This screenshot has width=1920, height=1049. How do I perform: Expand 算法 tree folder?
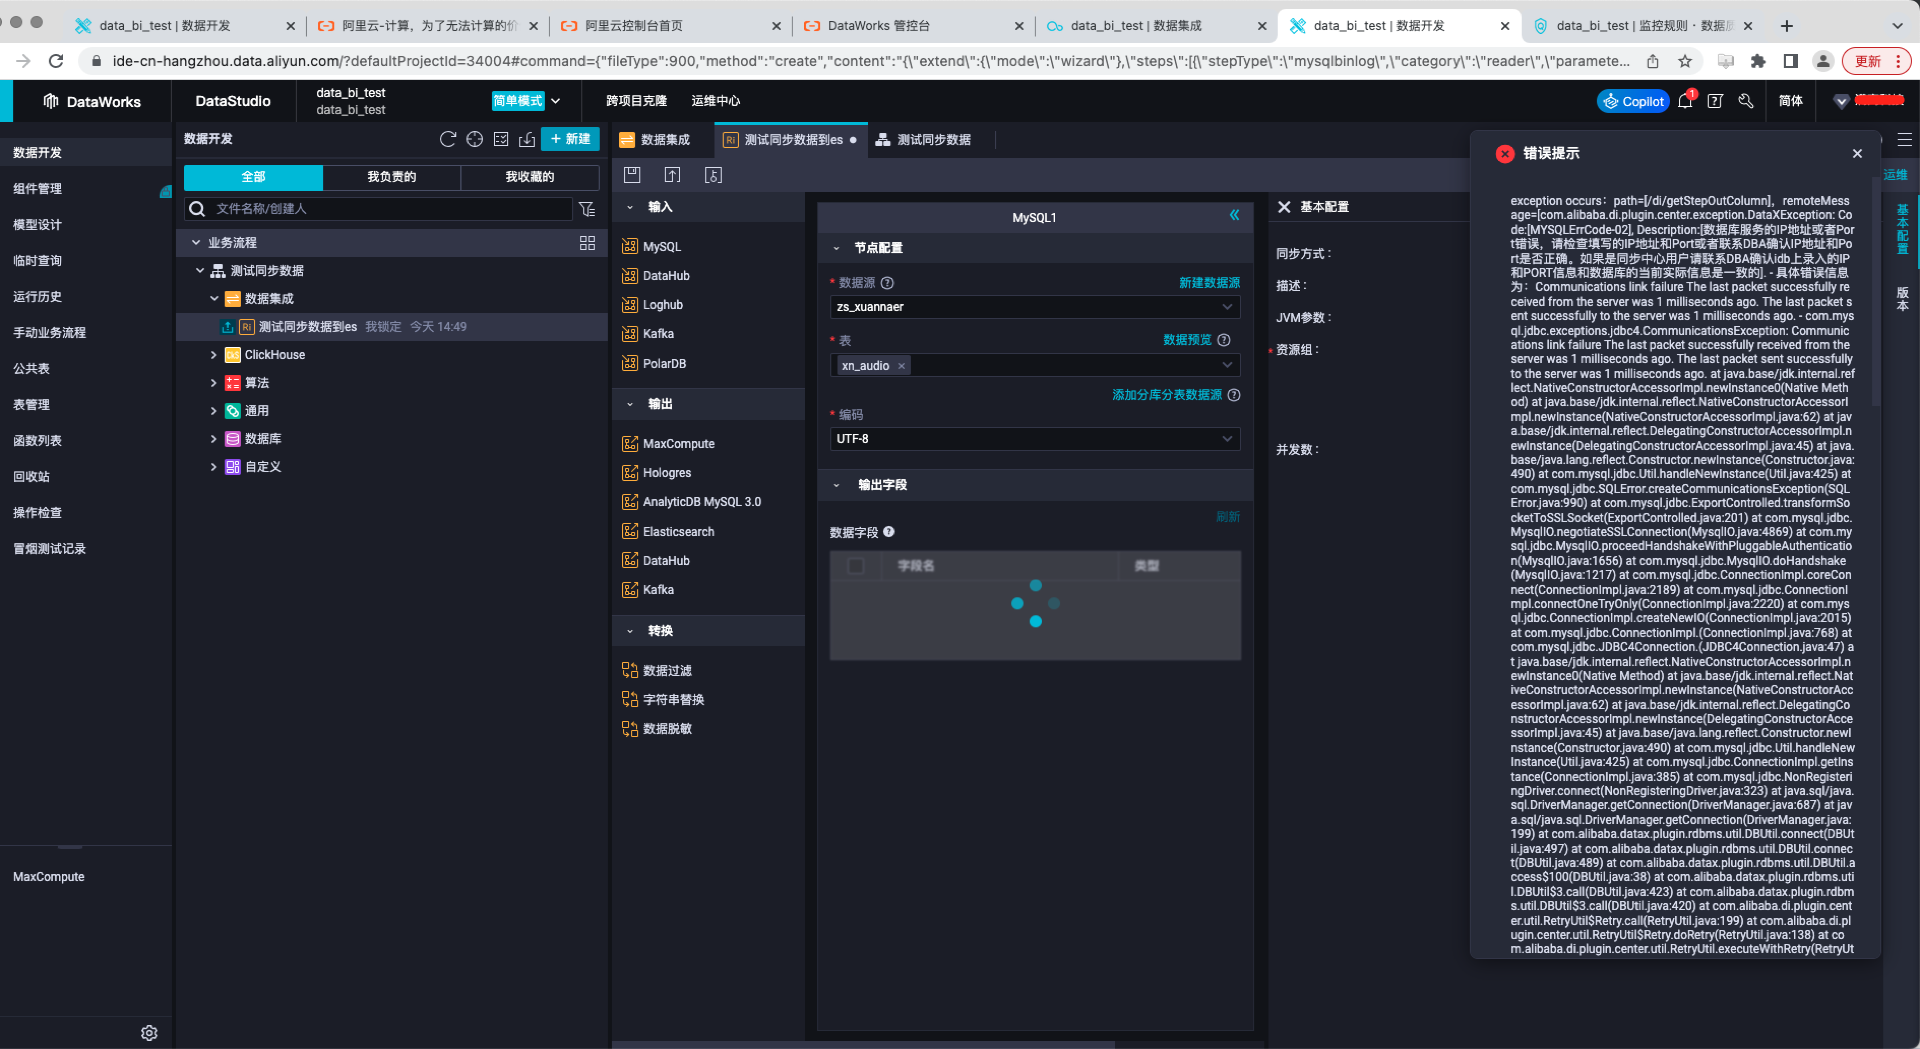[213, 383]
